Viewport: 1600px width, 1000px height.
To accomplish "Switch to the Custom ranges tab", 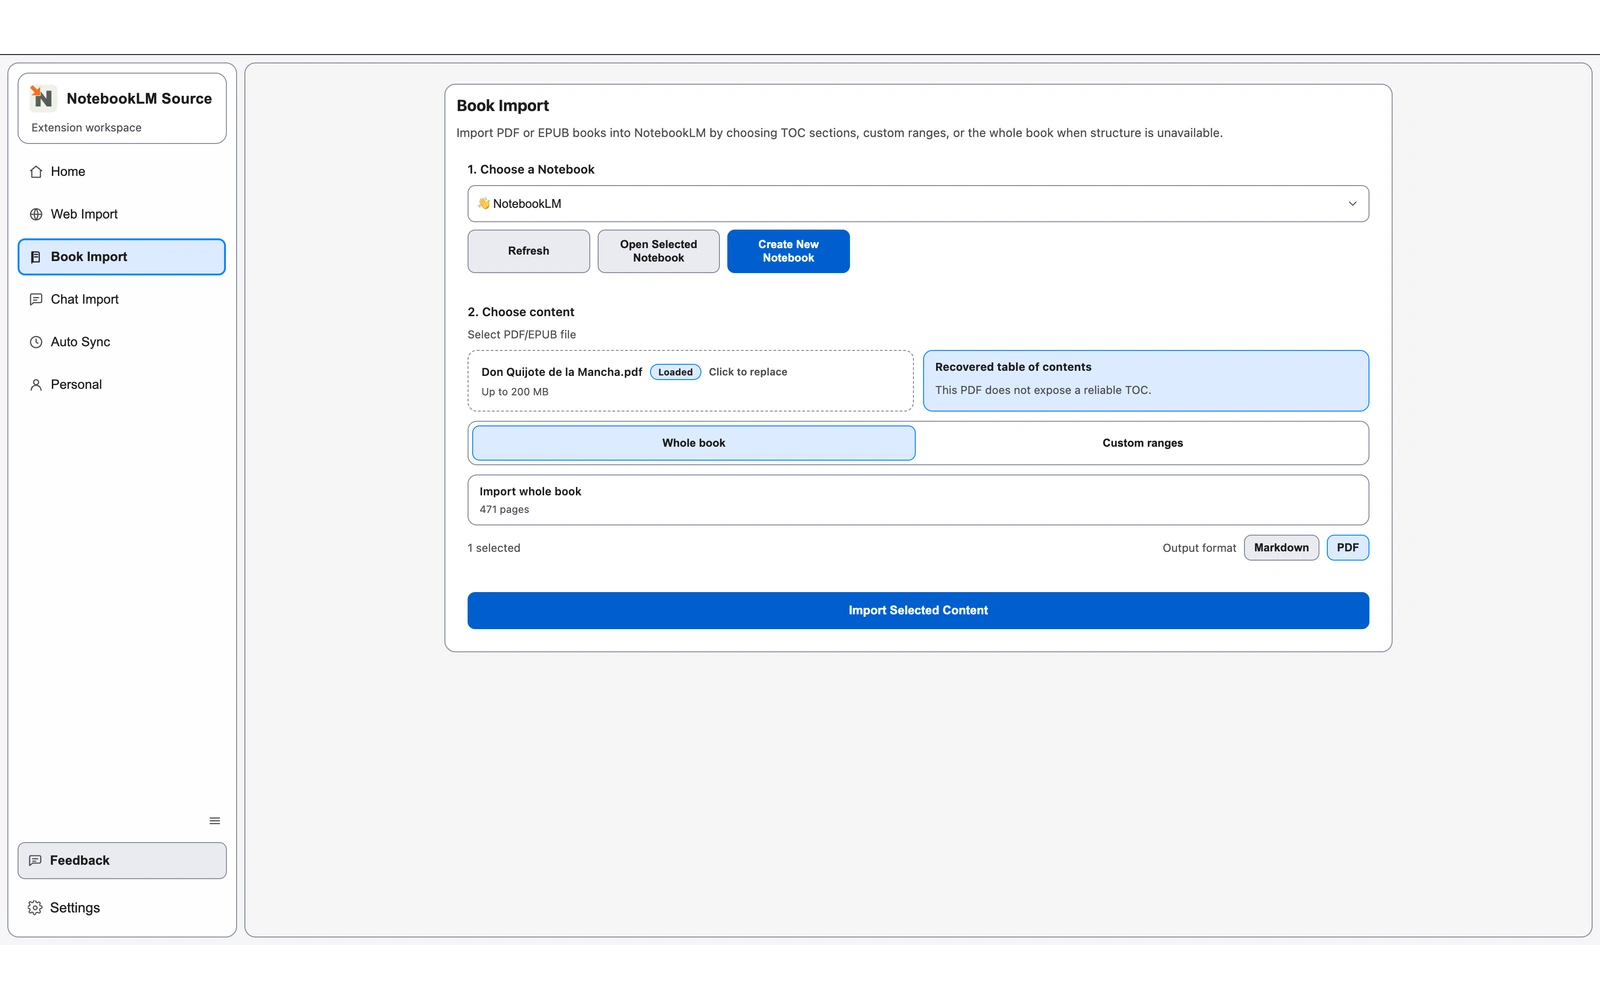I will (x=1142, y=443).
